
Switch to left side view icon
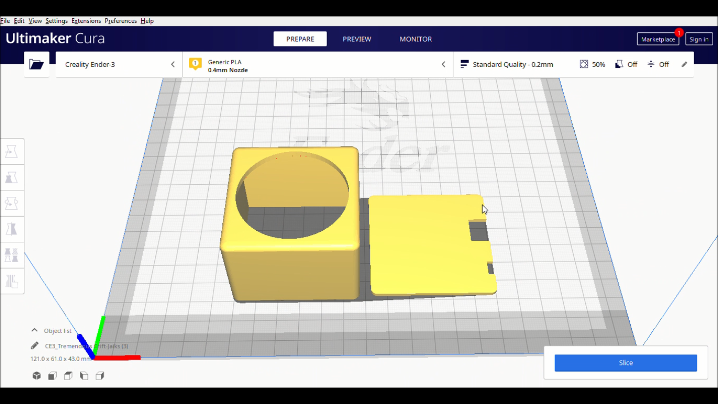click(x=84, y=376)
